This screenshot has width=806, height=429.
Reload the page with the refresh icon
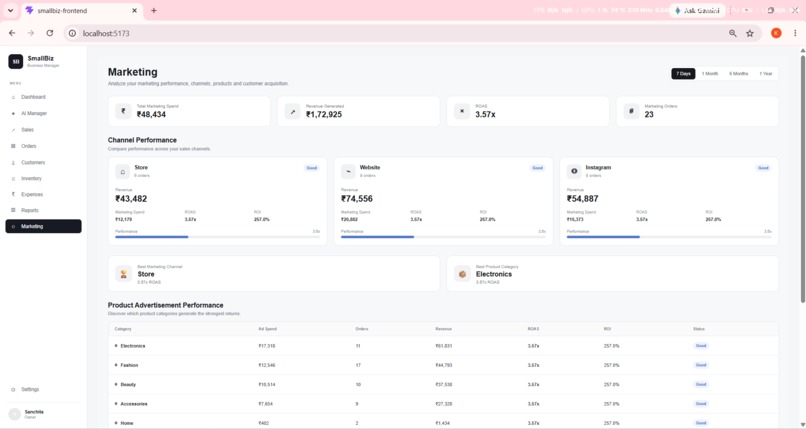[x=50, y=33]
